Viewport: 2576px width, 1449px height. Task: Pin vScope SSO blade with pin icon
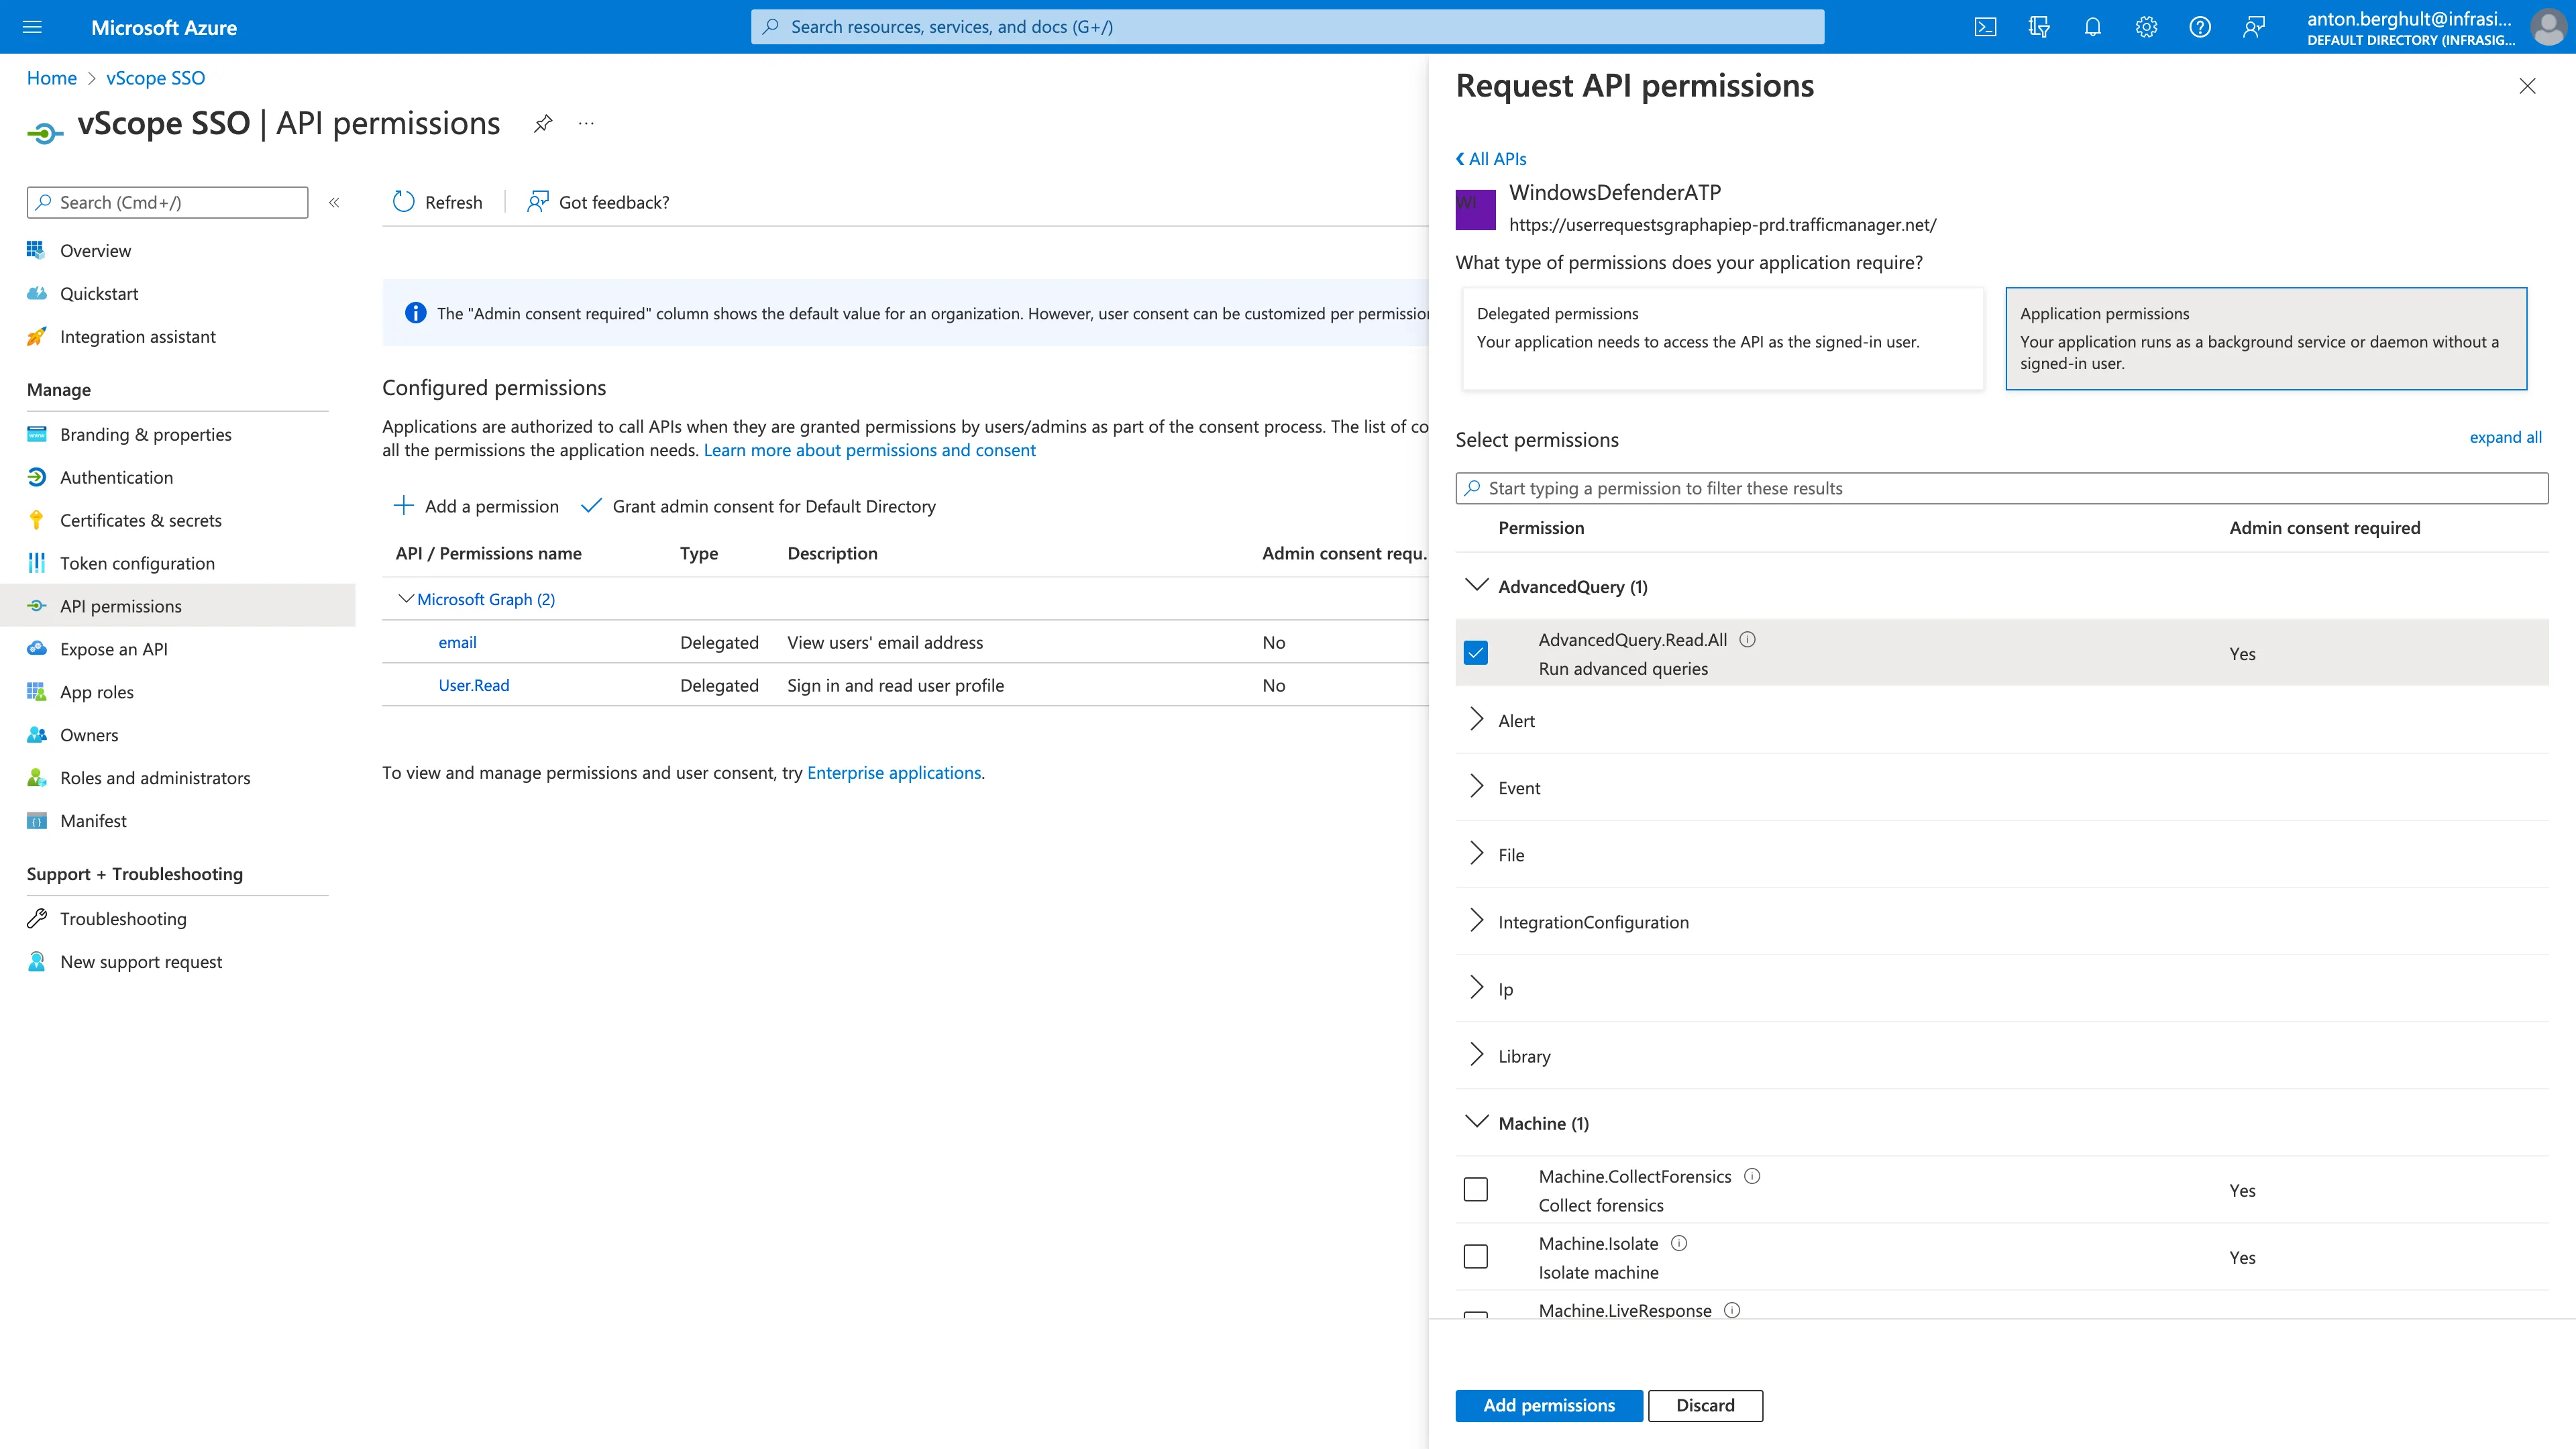click(543, 123)
